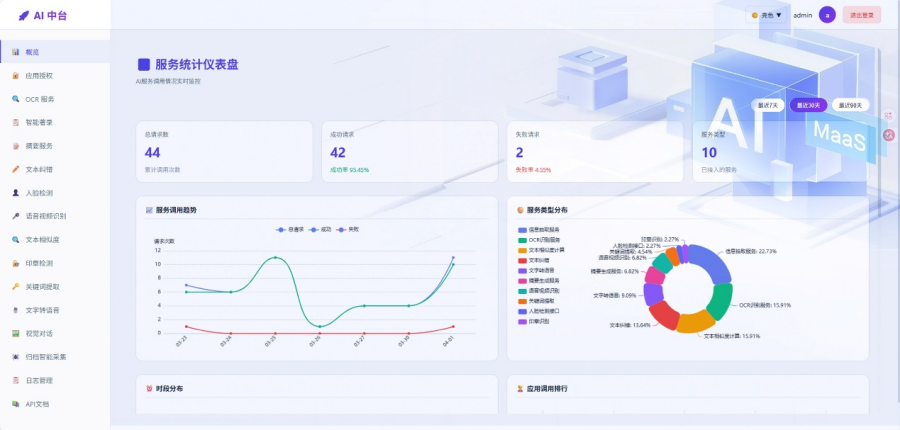The width and height of the screenshot is (900, 430).
Task: Click the trophy icon beside 应用调用排行 title
Action: 521,389
